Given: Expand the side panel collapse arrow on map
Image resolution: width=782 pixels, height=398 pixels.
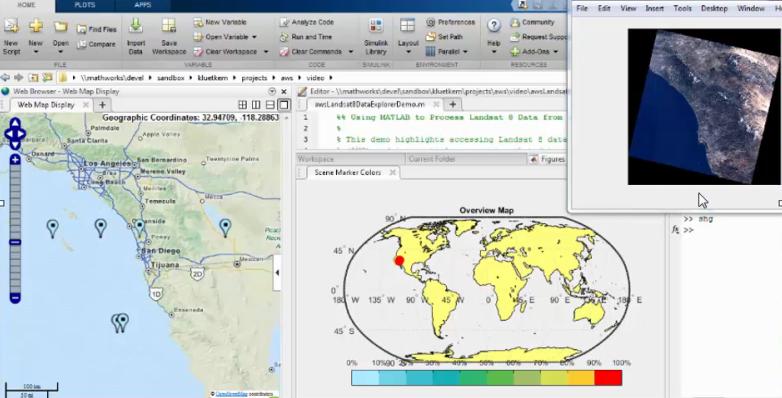Looking at the screenshot, I should 277,272.
